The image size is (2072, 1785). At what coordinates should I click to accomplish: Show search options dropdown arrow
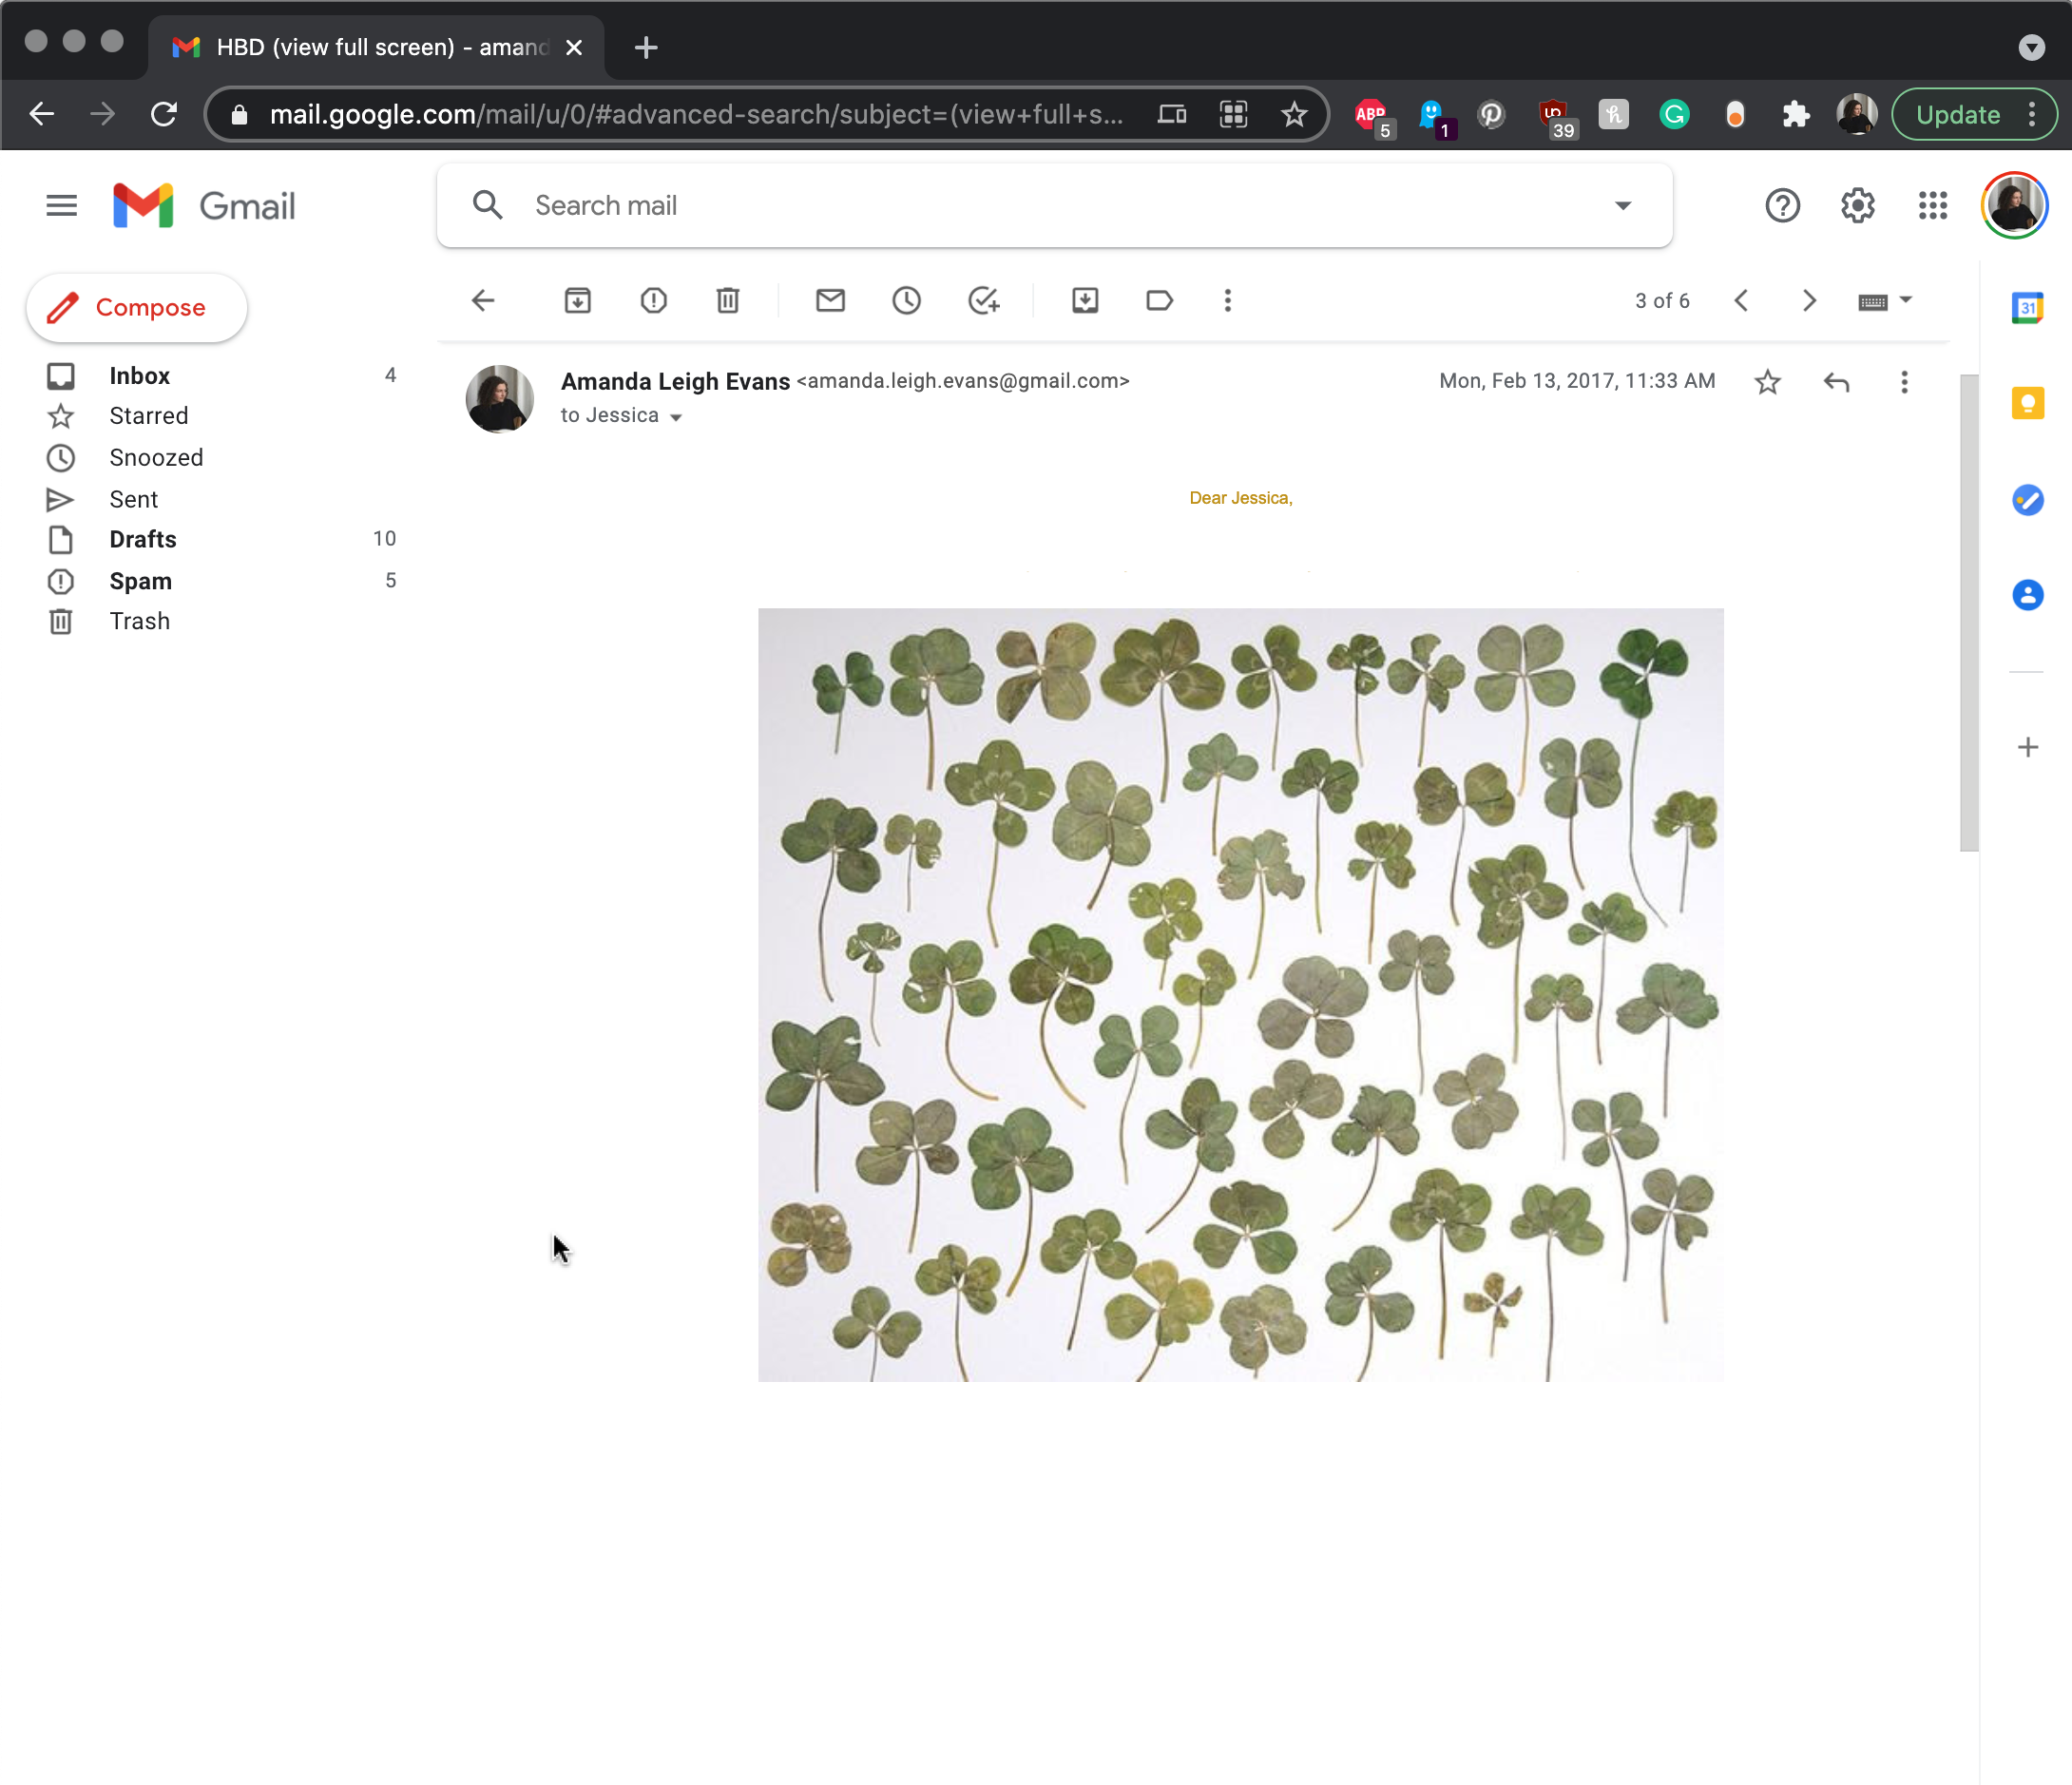coord(1622,206)
